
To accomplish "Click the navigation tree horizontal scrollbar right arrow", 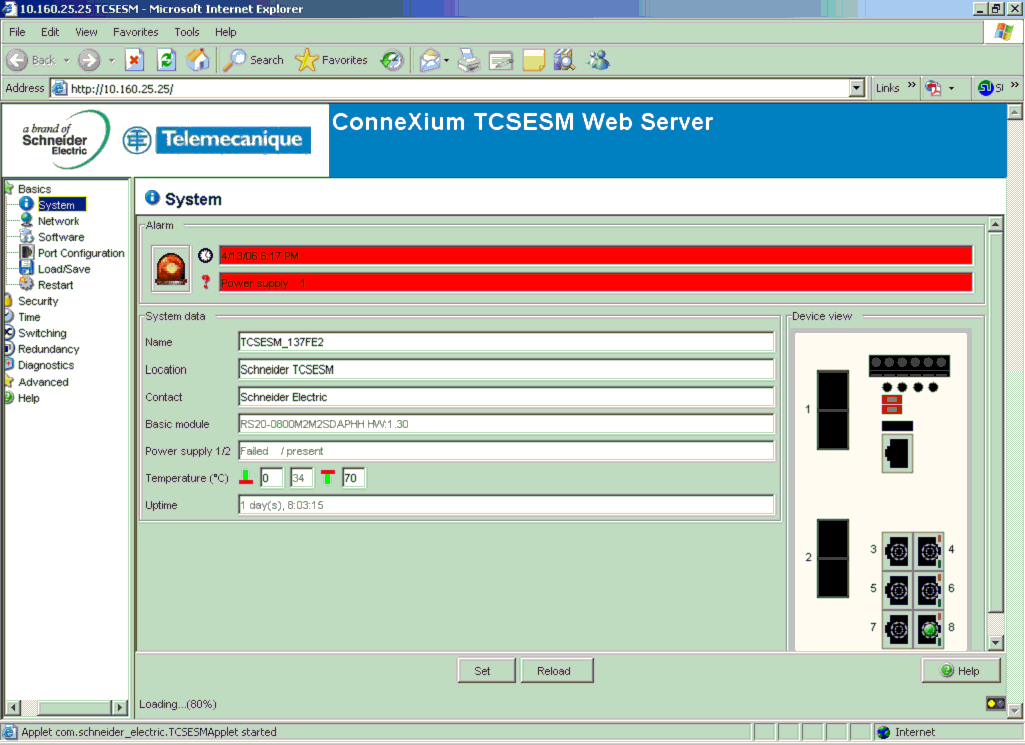I will [119, 707].
